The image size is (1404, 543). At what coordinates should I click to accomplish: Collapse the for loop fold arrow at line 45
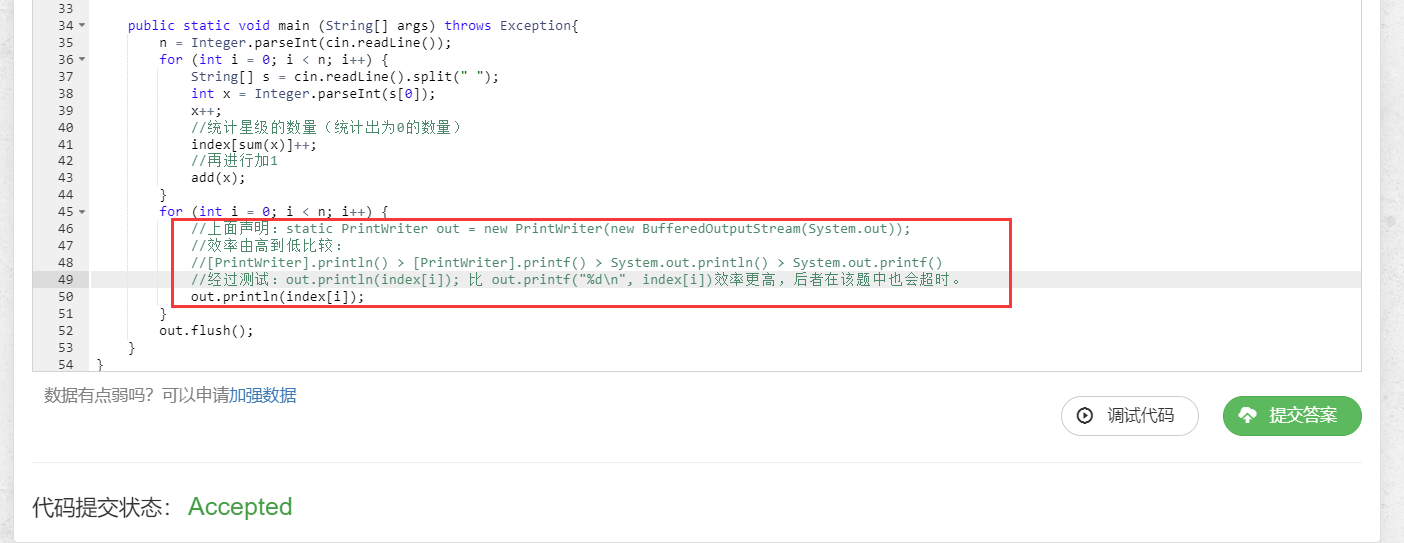[x=81, y=211]
